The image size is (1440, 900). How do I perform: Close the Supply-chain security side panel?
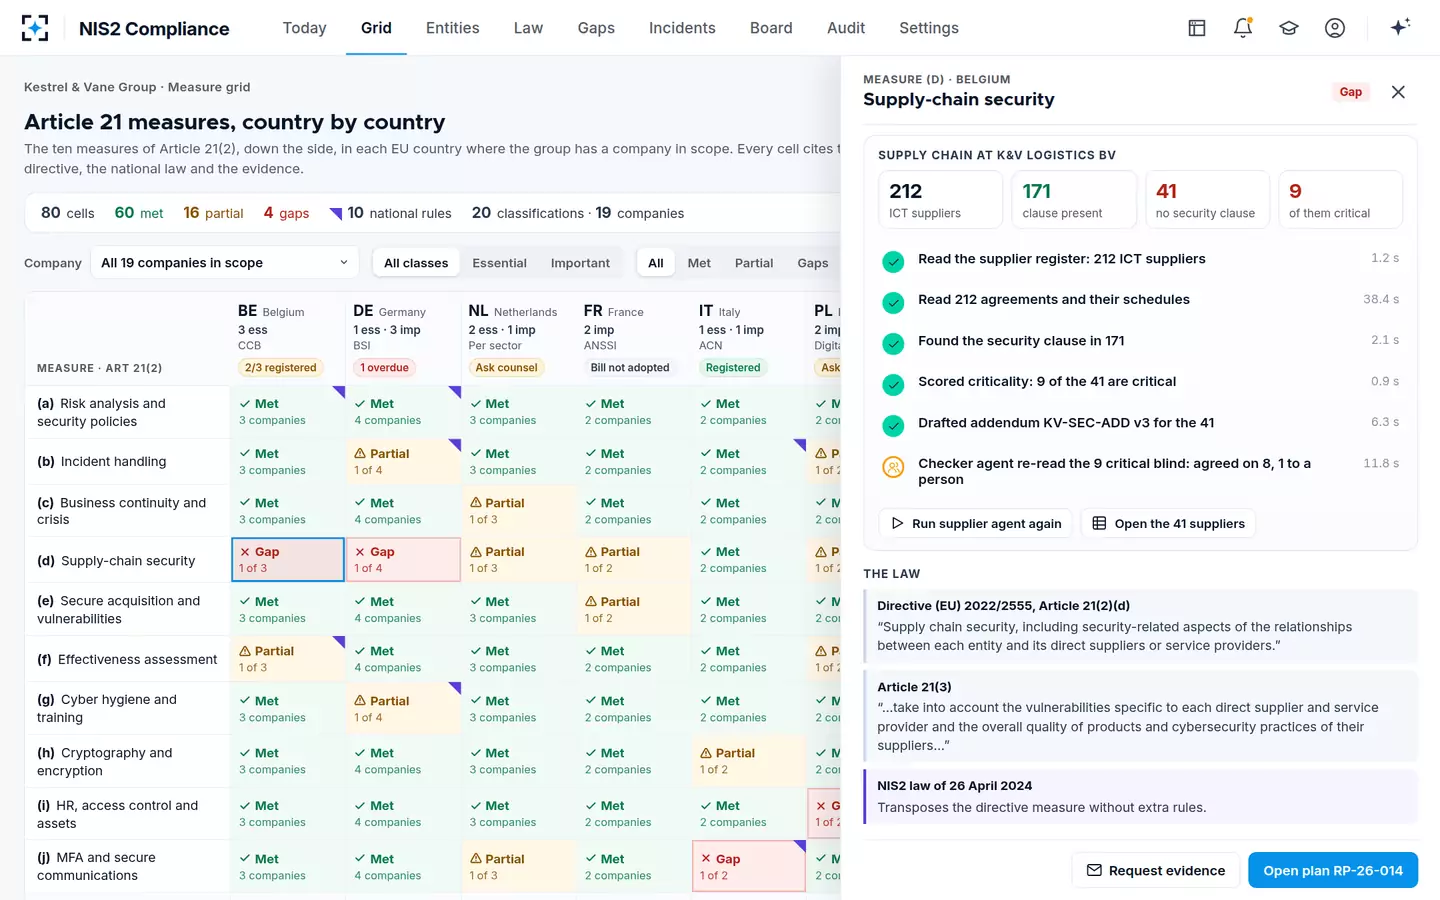coord(1398,92)
